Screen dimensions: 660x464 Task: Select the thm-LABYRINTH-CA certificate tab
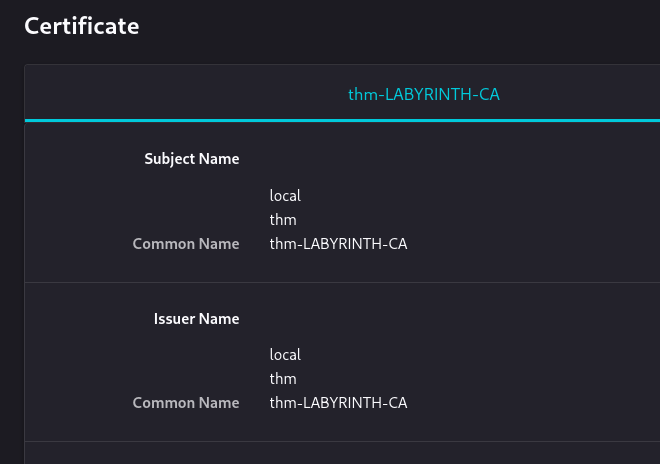423,95
